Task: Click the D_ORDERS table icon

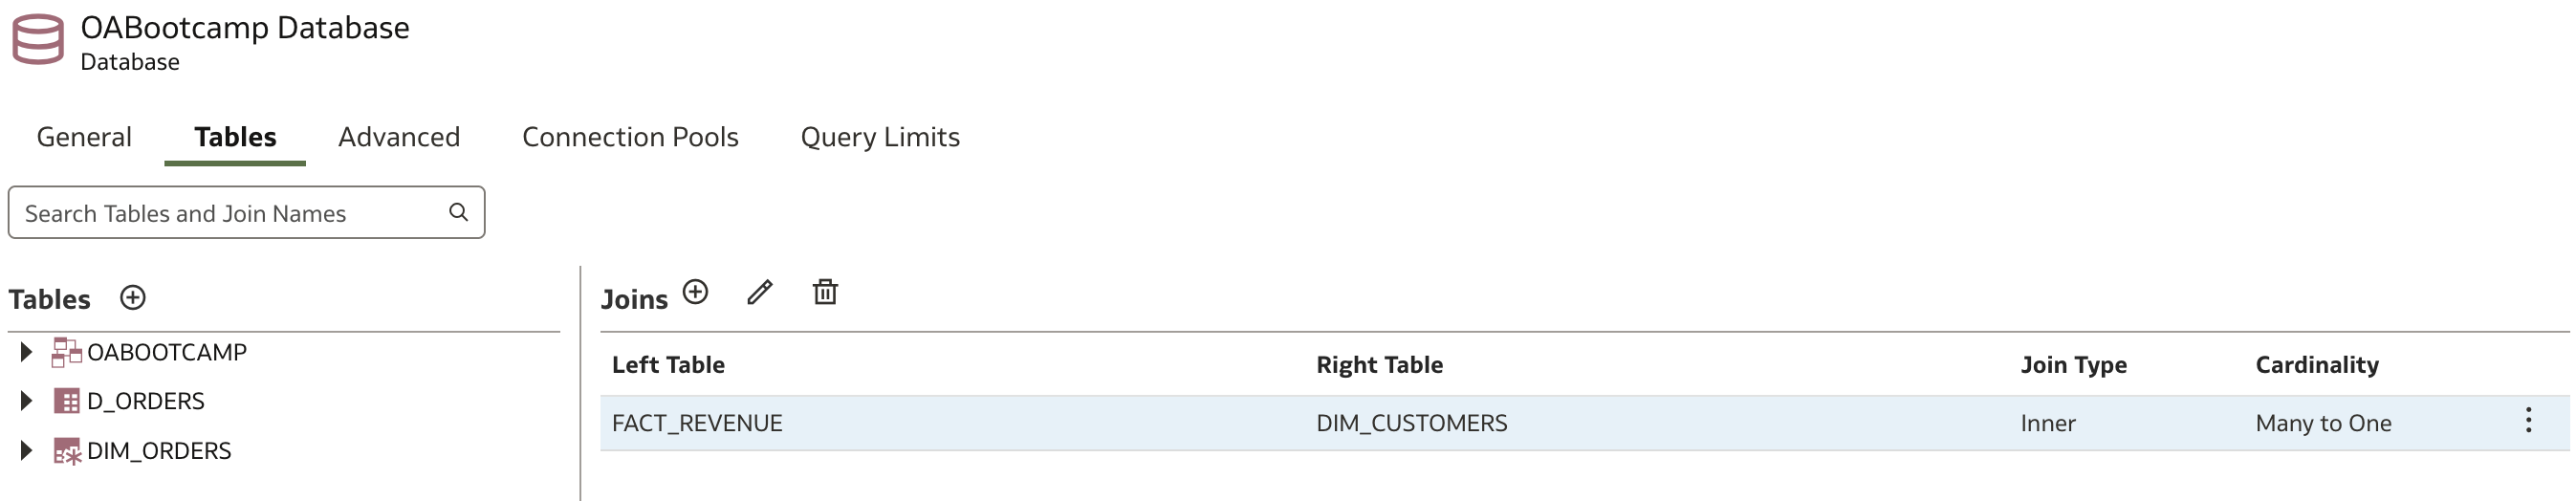Action: (x=67, y=401)
